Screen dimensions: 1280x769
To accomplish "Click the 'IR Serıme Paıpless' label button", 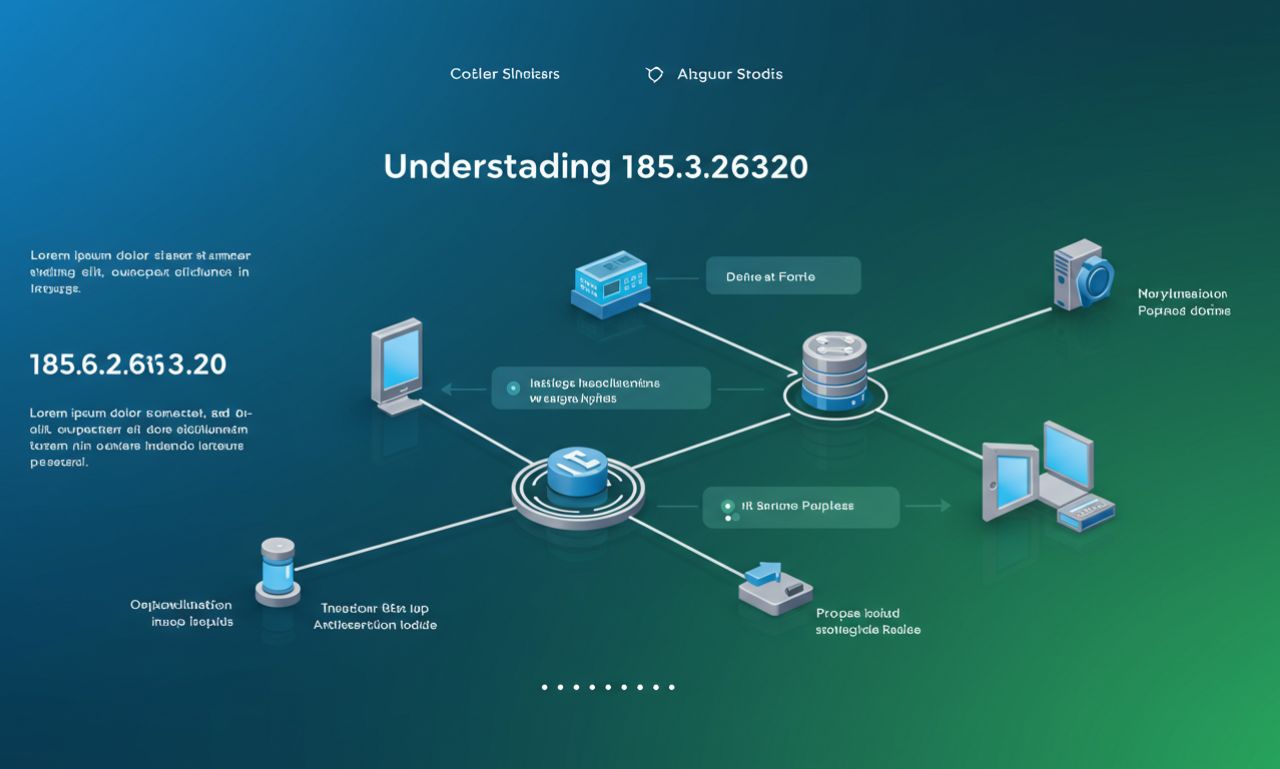I will 801,507.
